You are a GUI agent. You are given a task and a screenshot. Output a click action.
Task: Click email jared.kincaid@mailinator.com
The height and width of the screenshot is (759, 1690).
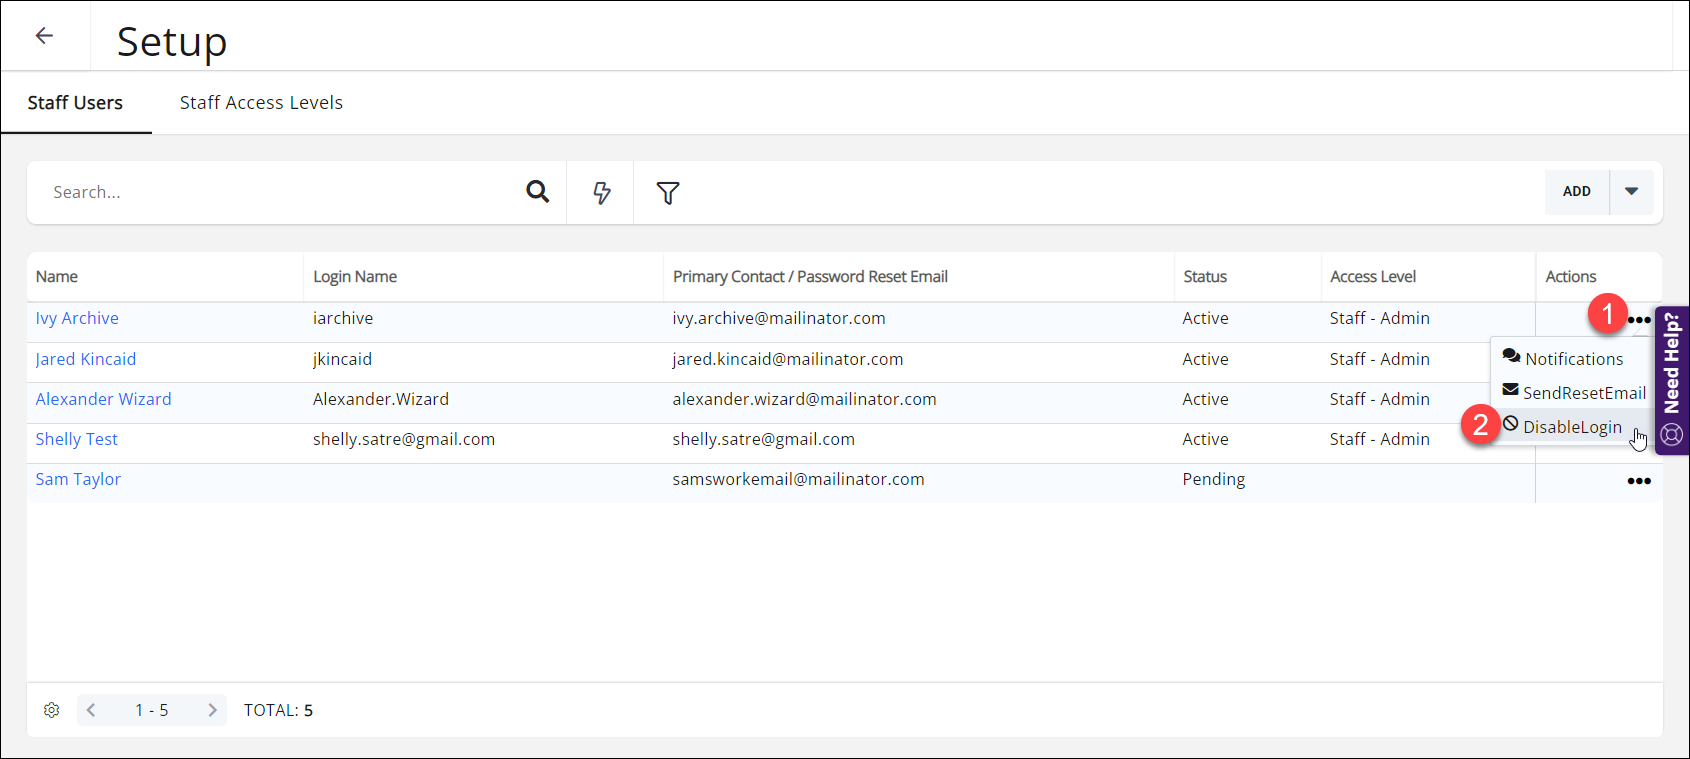pos(788,359)
